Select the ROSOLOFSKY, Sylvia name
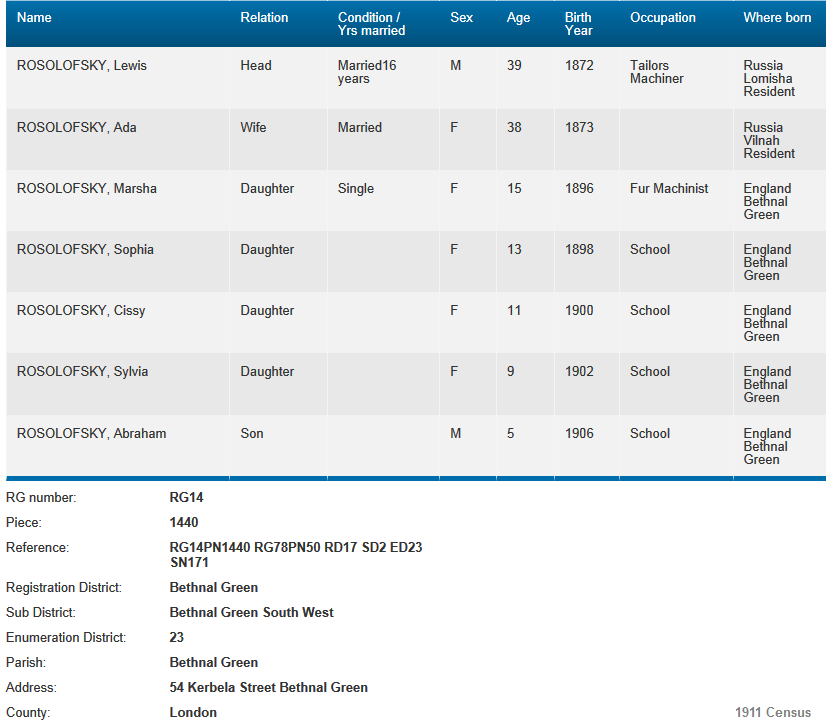 [82, 372]
